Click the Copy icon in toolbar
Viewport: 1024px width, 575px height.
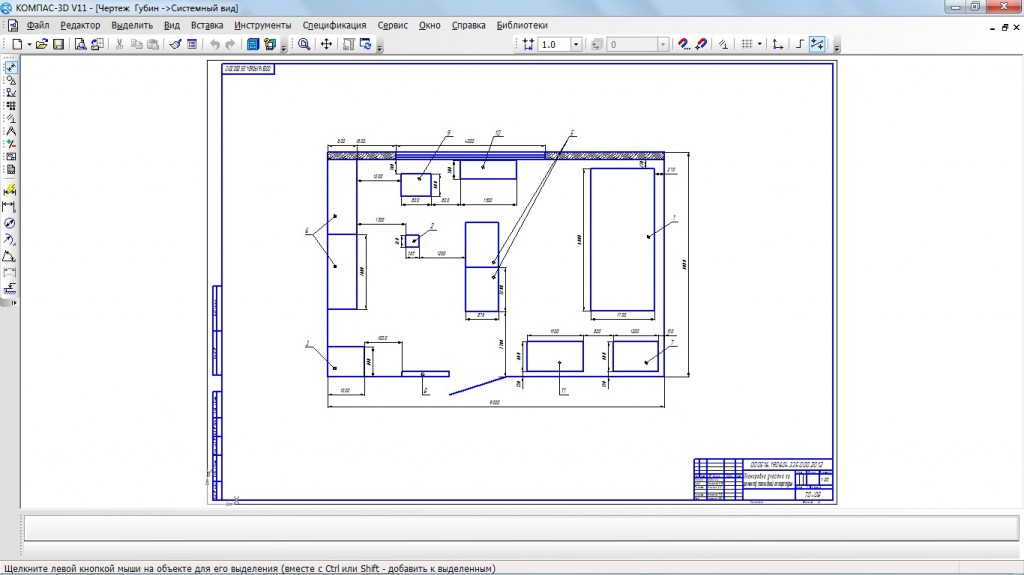136,44
